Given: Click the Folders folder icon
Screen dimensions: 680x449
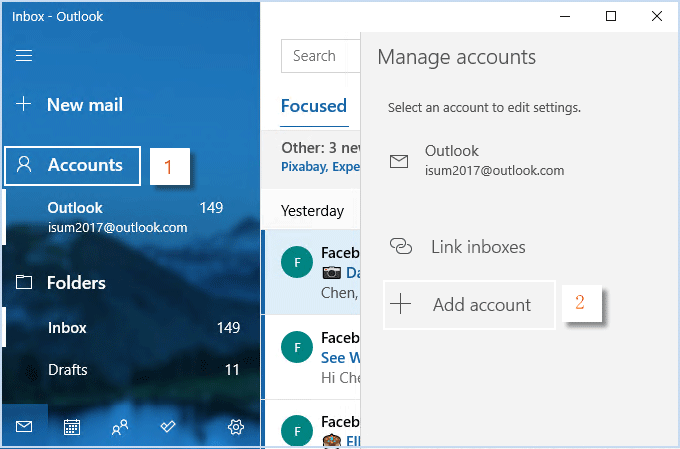Looking at the screenshot, I should pos(24,282).
